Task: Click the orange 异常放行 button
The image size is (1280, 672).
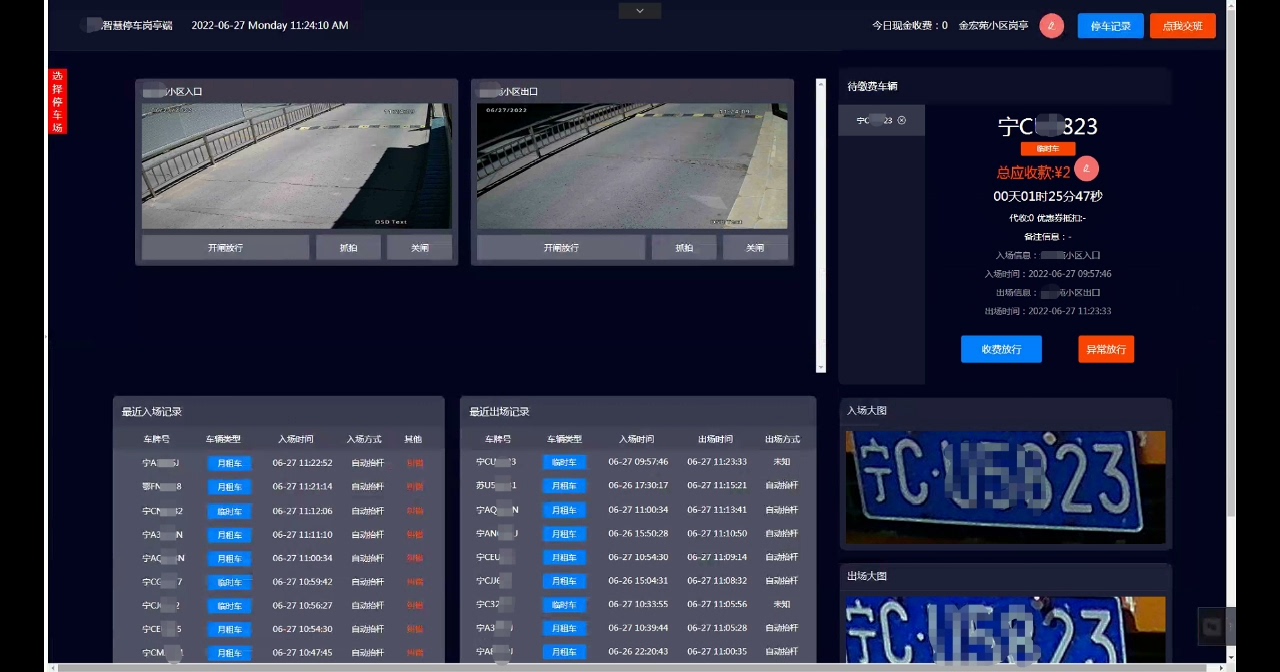Action: pyautogui.click(x=1106, y=349)
